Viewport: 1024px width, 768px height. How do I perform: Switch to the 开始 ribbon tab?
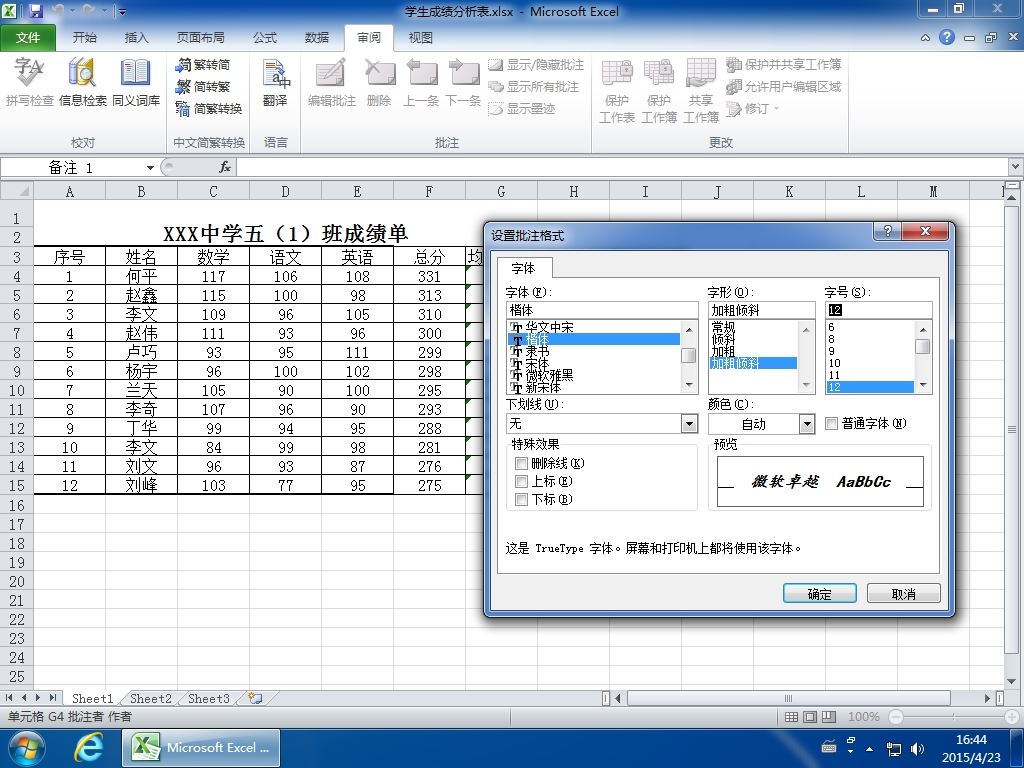tap(84, 38)
